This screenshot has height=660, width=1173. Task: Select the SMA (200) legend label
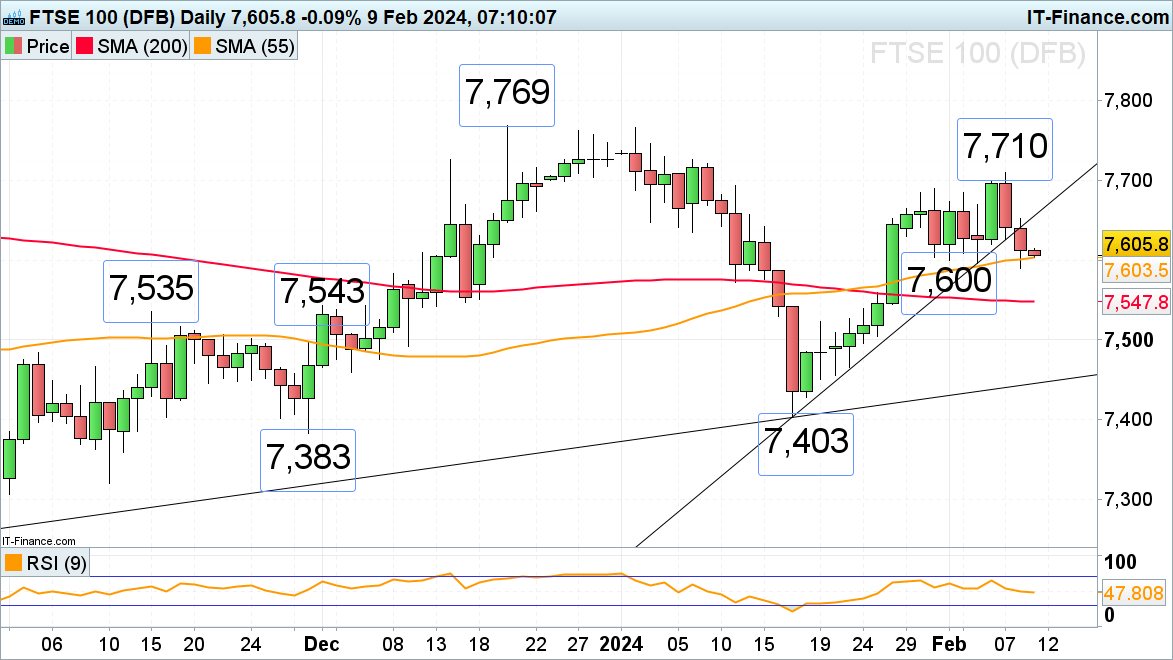142,46
